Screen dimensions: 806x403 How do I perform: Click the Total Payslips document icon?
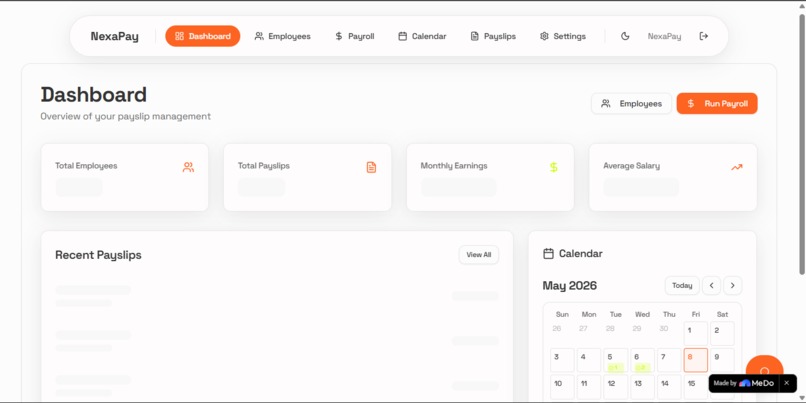point(371,167)
